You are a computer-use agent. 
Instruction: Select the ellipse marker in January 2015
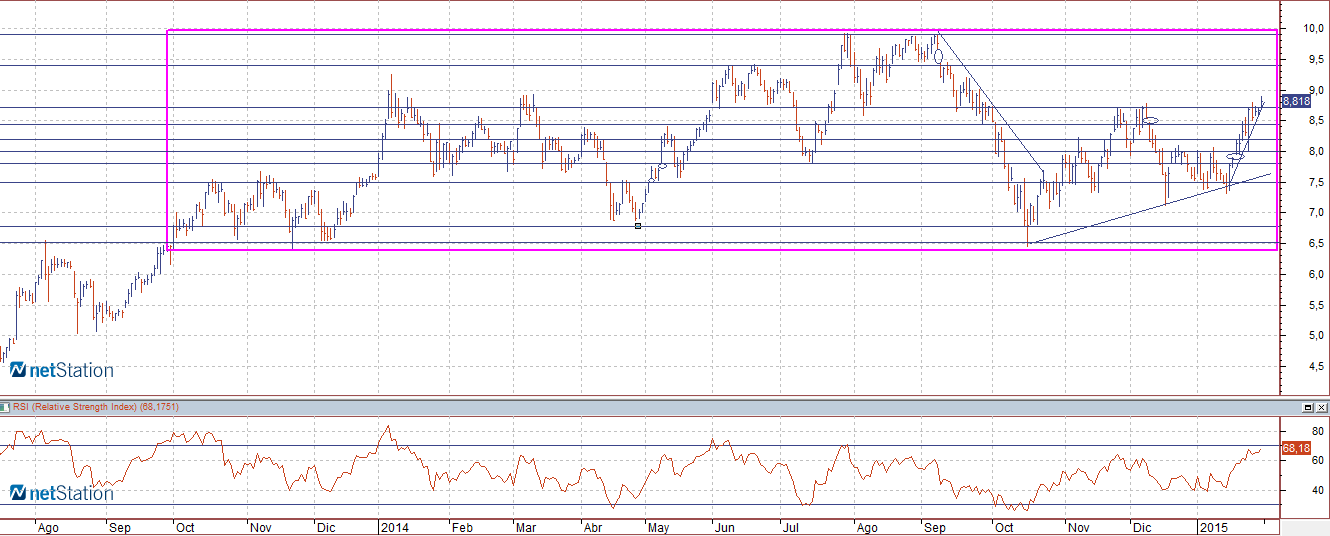click(1236, 157)
